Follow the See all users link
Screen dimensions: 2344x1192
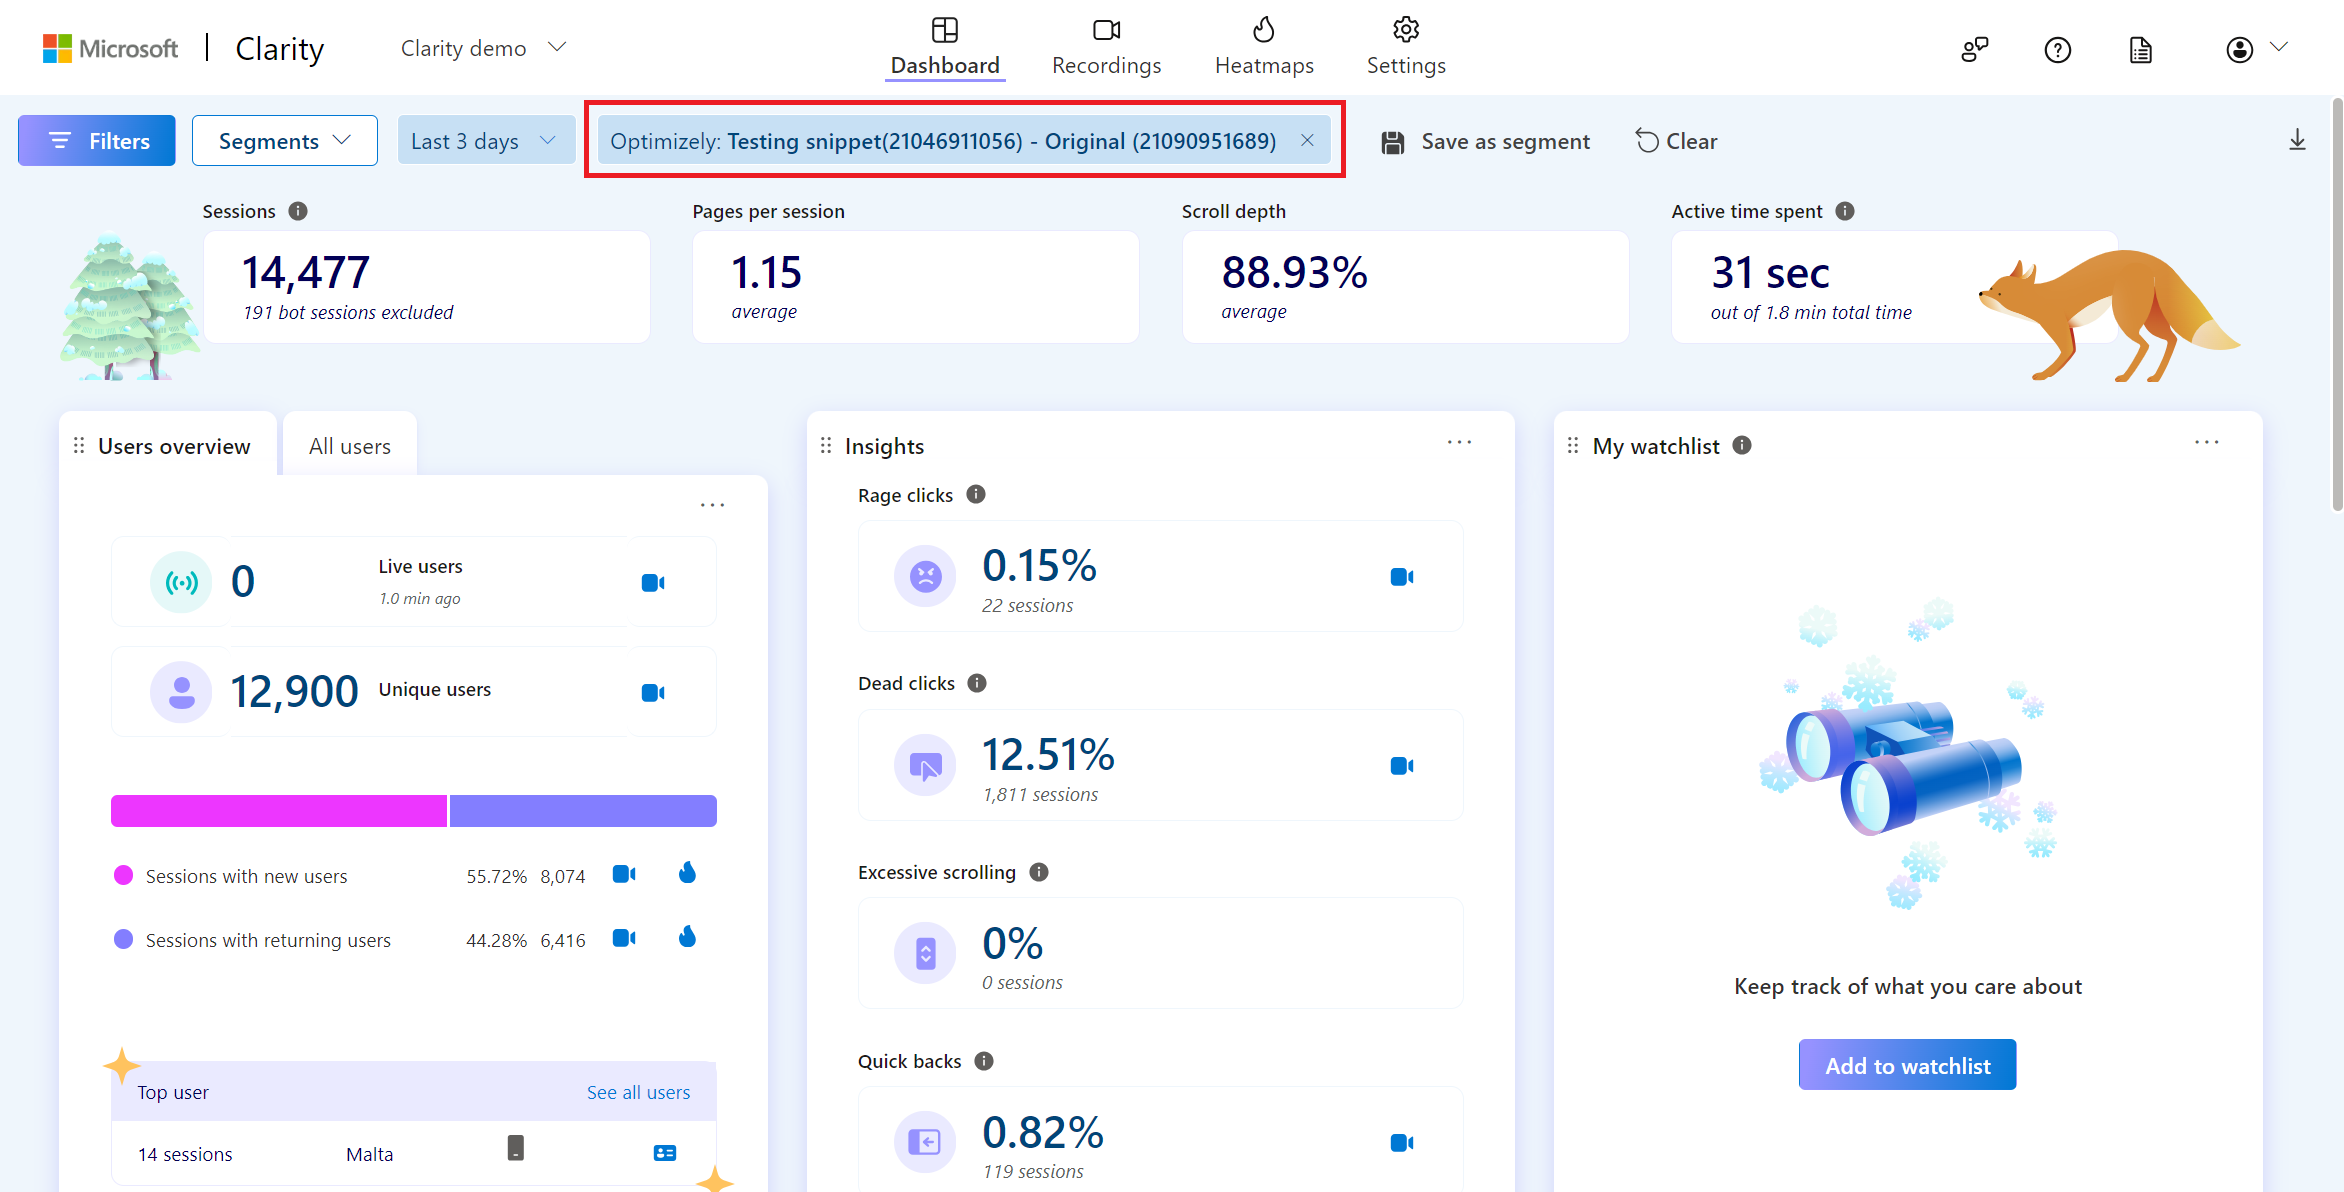click(638, 1092)
